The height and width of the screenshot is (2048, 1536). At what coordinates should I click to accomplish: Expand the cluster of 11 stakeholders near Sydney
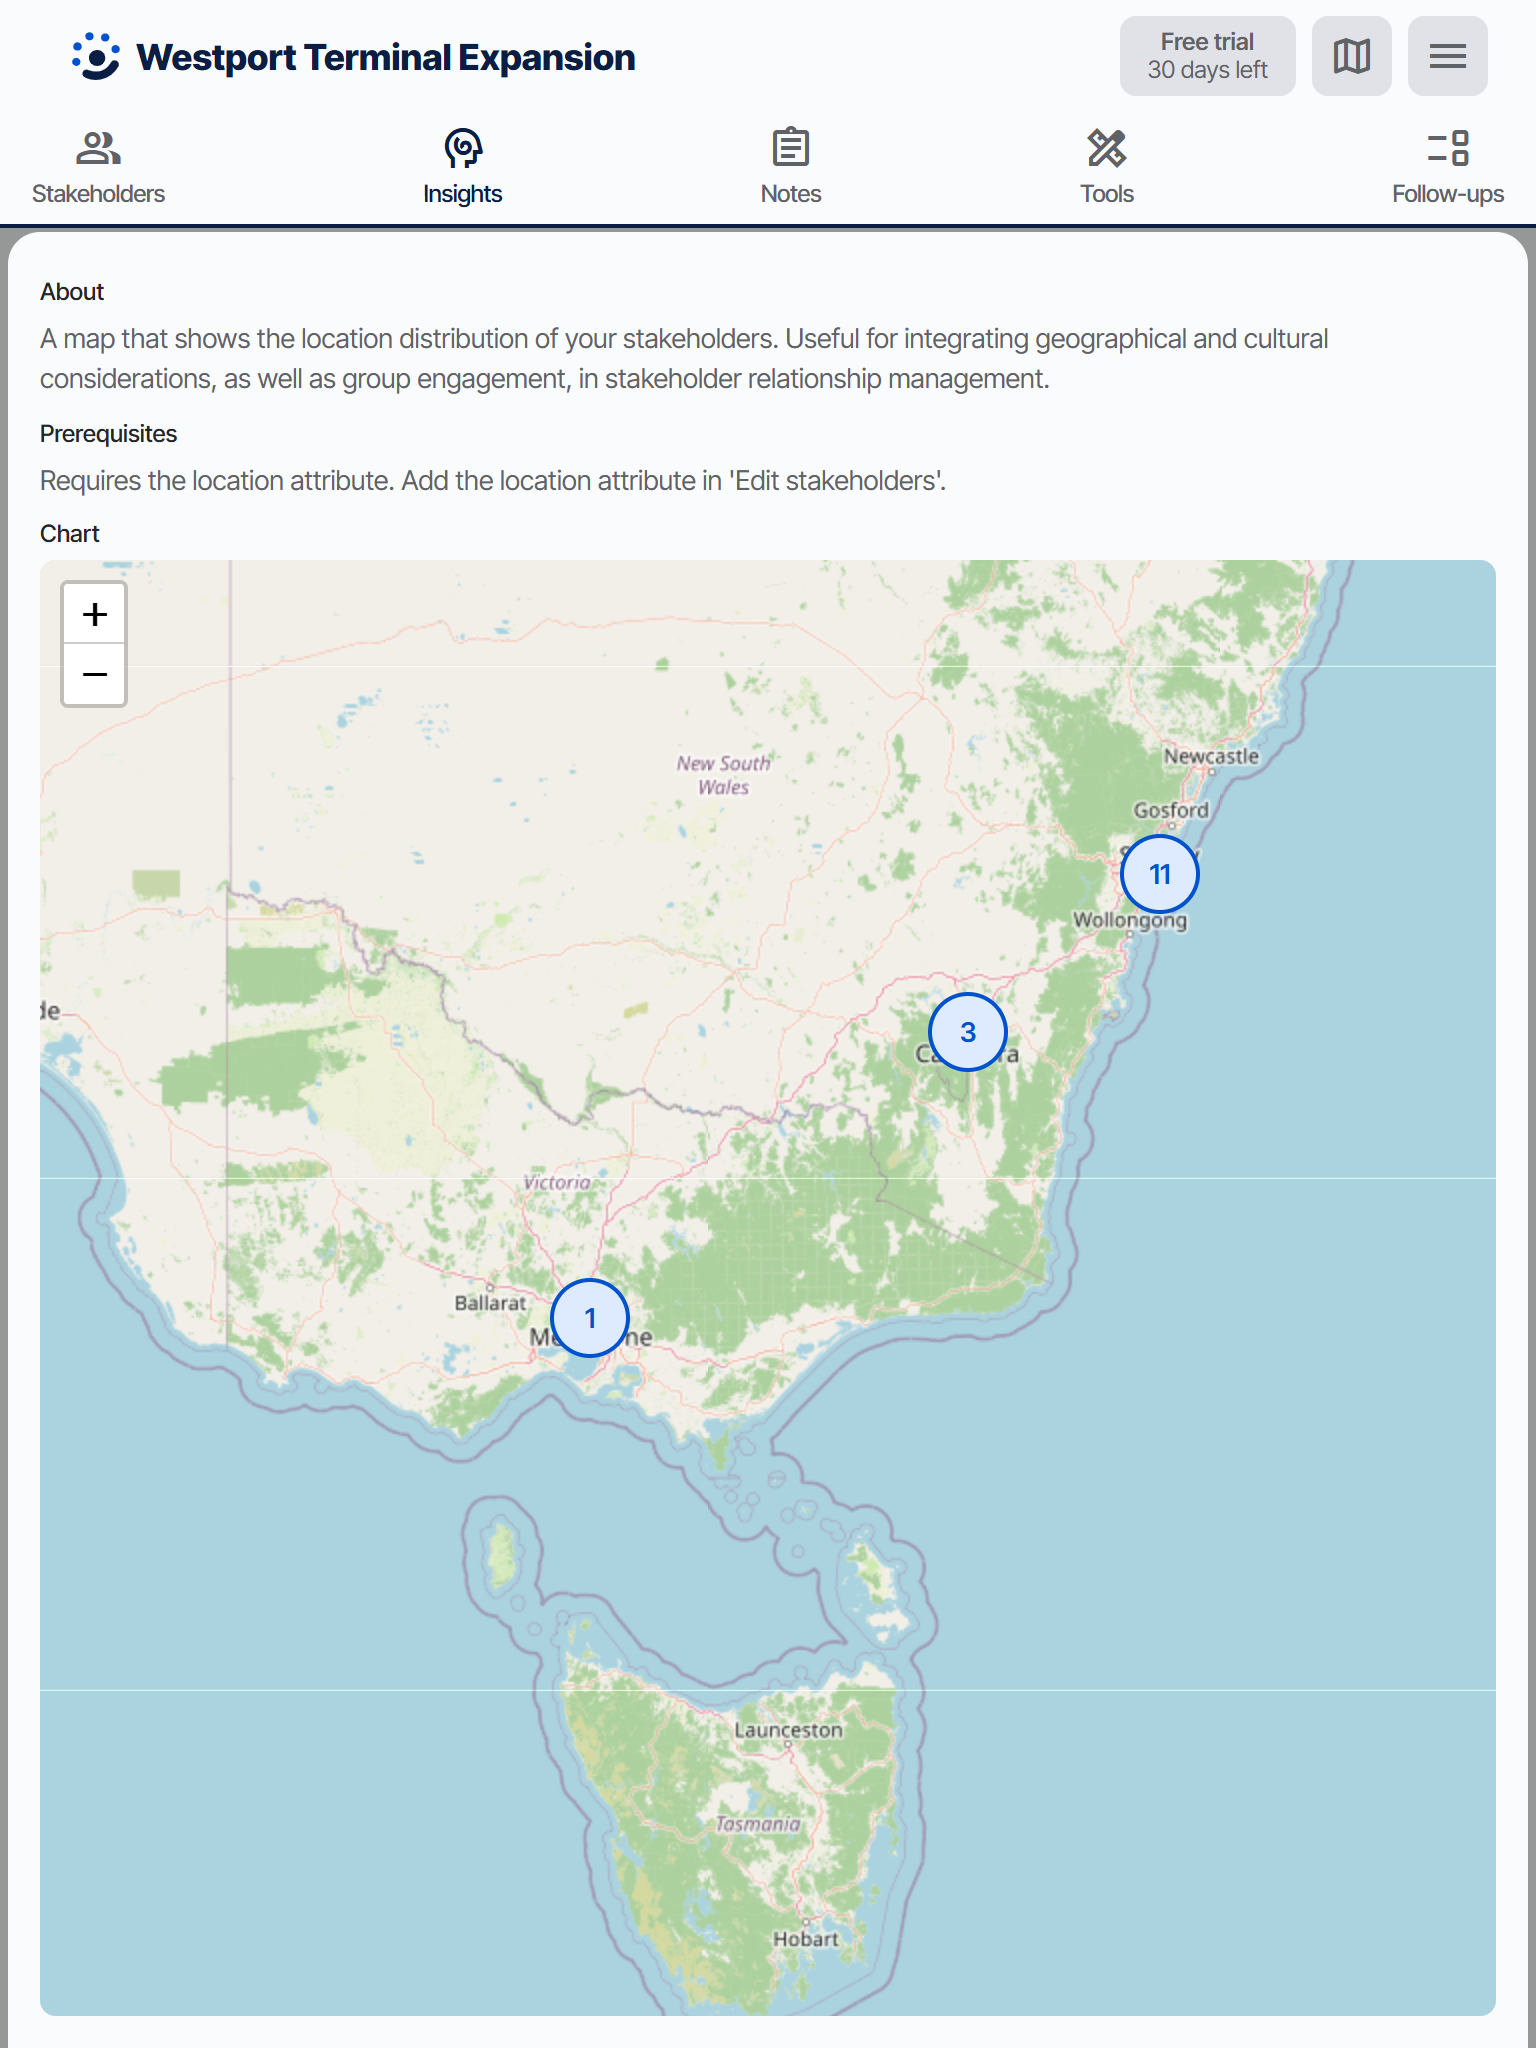pyautogui.click(x=1159, y=875)
